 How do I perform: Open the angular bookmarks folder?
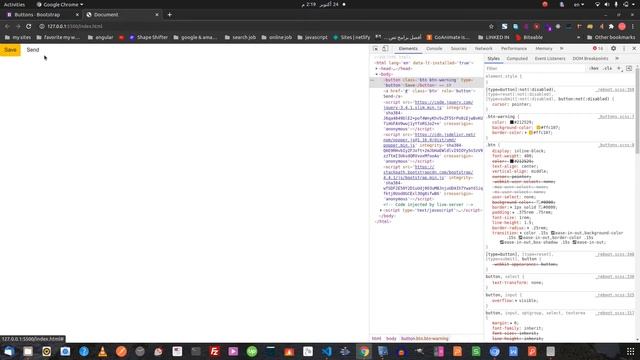pos(100,37)
